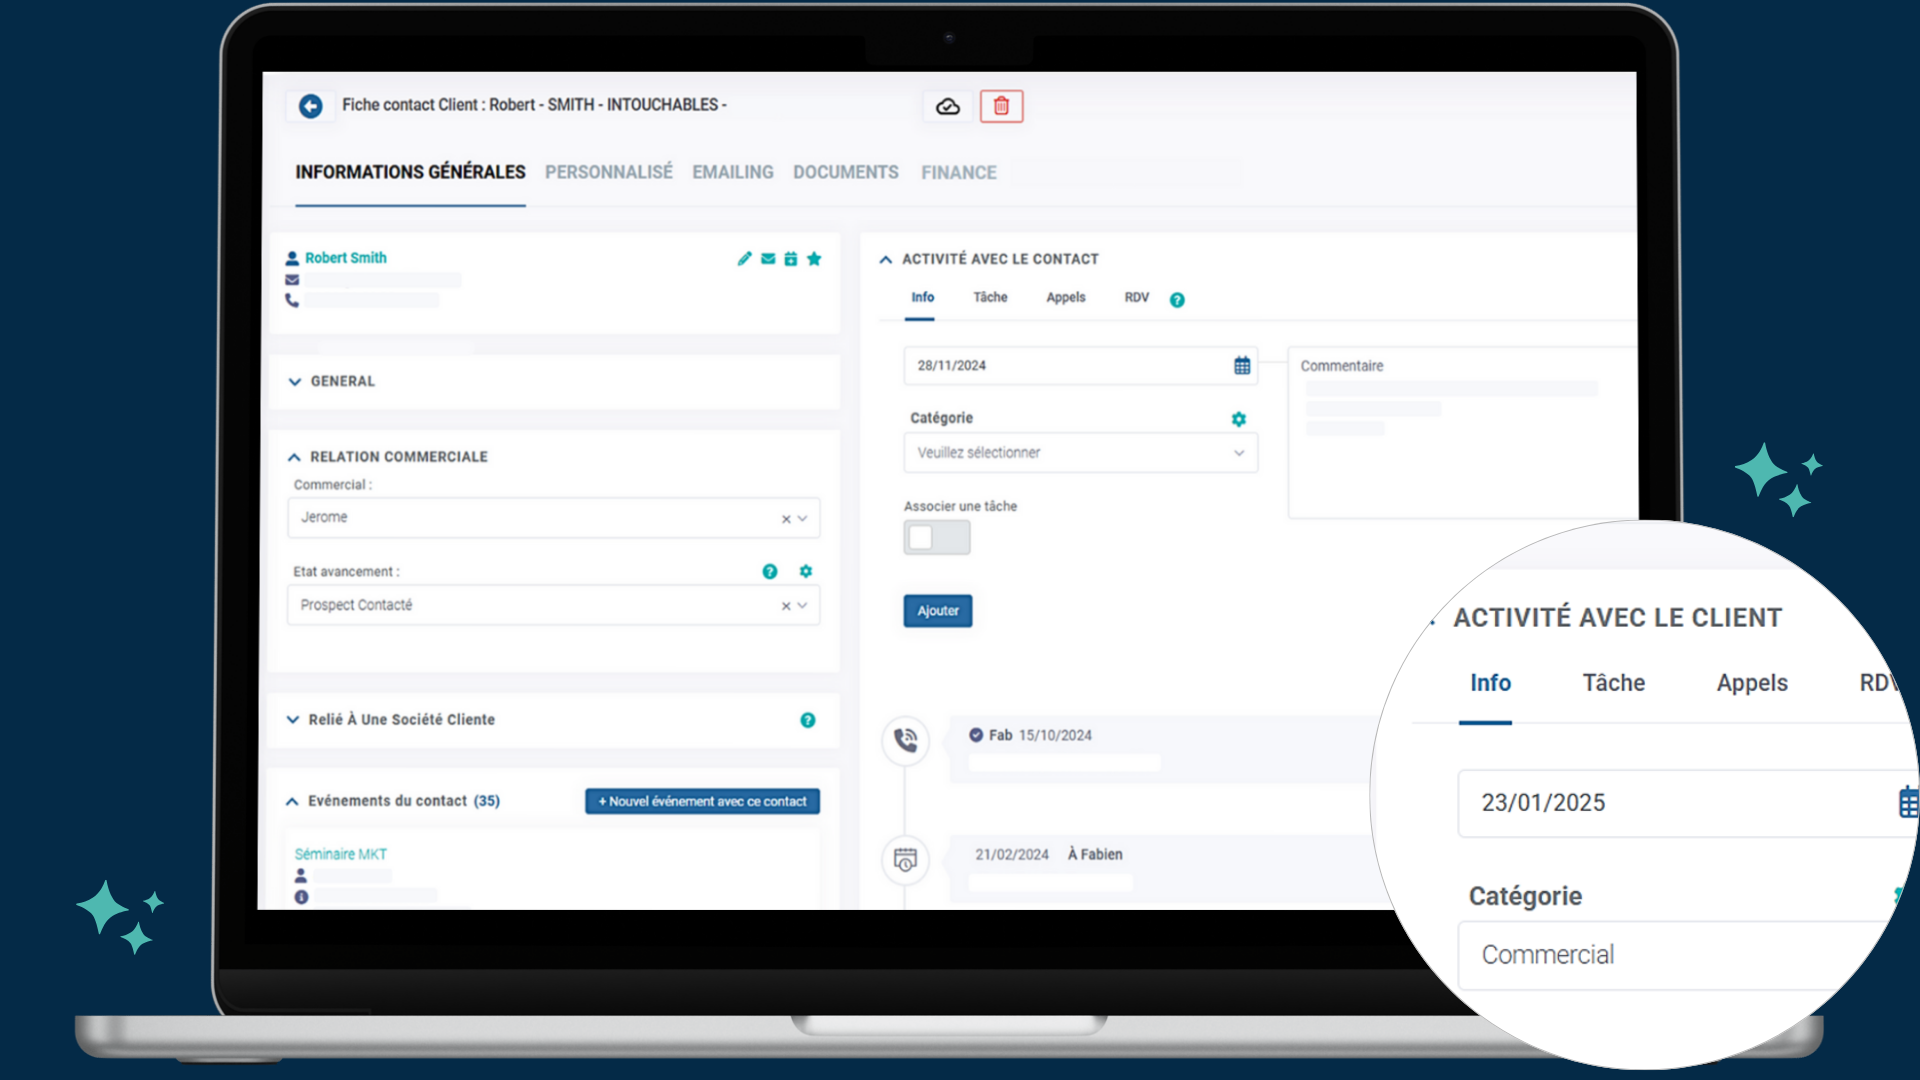This screenshot has width=1920, height=1080.
Task: Click the help icon next to Etat avancement
Action: (769, 572)
